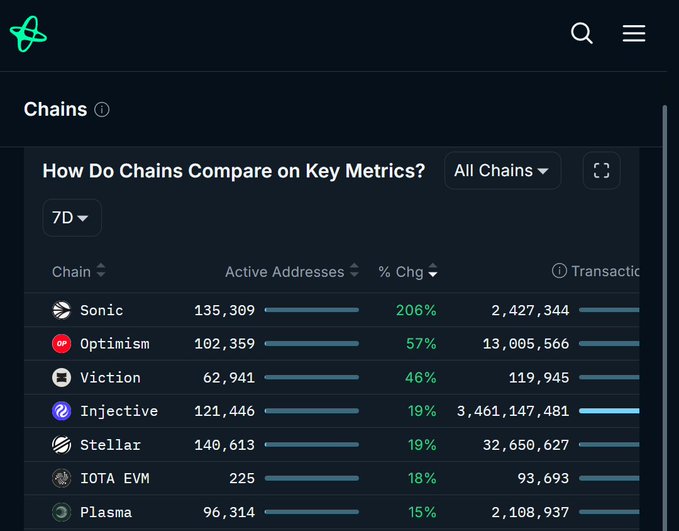This screenshot has height=531, width=679.
Task: Sort by % Chg column
Action: (407, 272)
